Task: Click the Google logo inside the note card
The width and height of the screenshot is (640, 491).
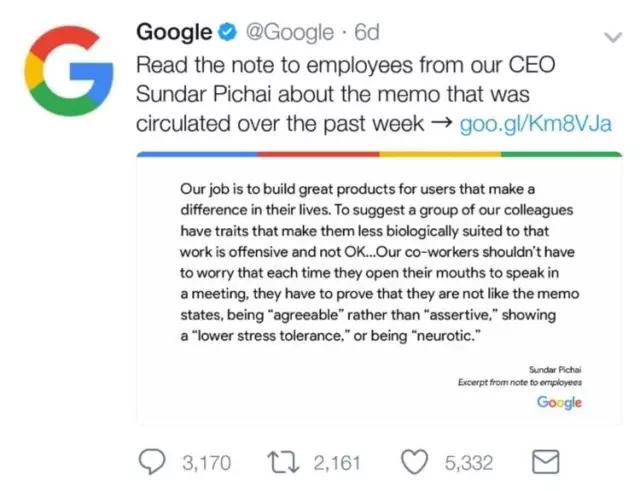Action: [559, 402]
